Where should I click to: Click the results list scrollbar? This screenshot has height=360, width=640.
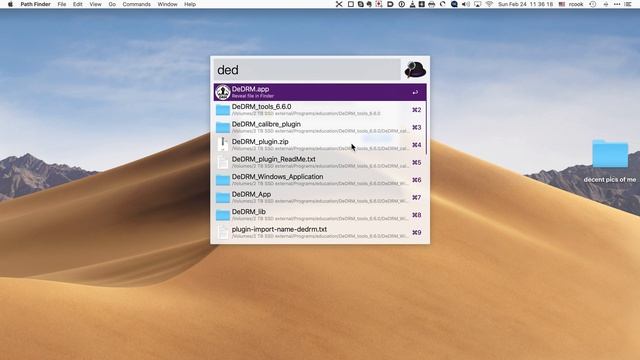click(x=426, y=119)
